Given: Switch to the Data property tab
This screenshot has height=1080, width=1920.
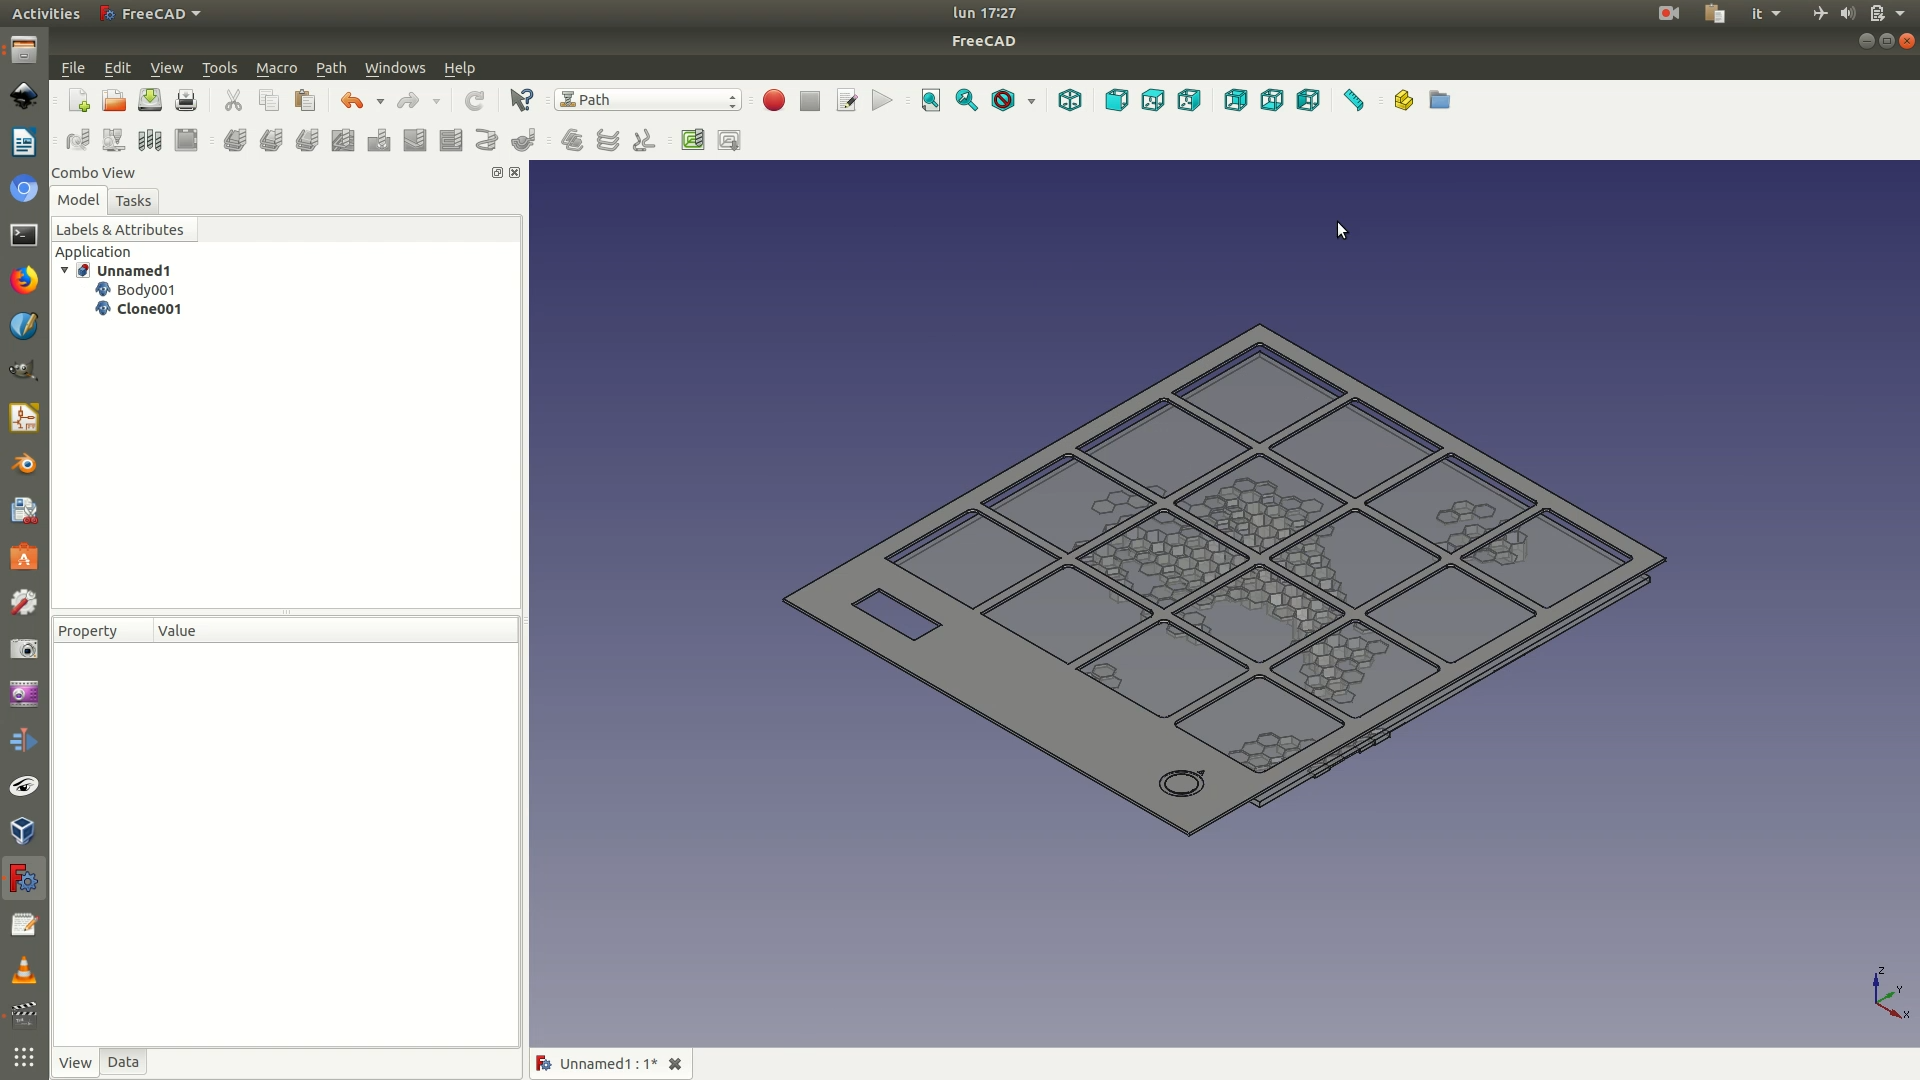Looking at the screenshot, I should click(x=123, y=1062).
